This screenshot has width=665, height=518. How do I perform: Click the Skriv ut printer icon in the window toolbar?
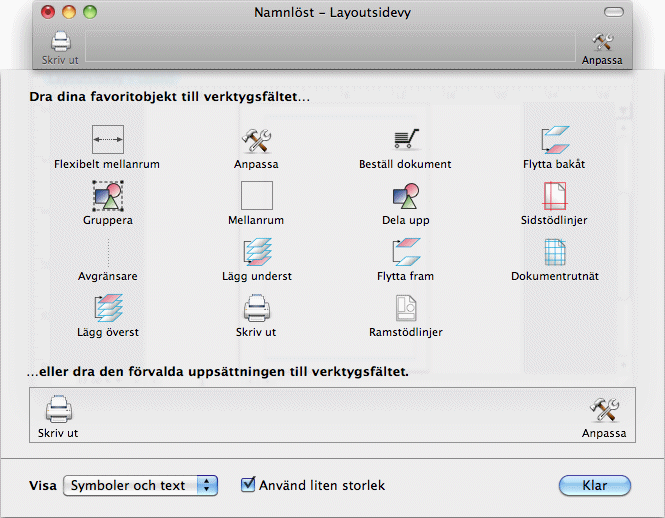[x=61, y=42]
